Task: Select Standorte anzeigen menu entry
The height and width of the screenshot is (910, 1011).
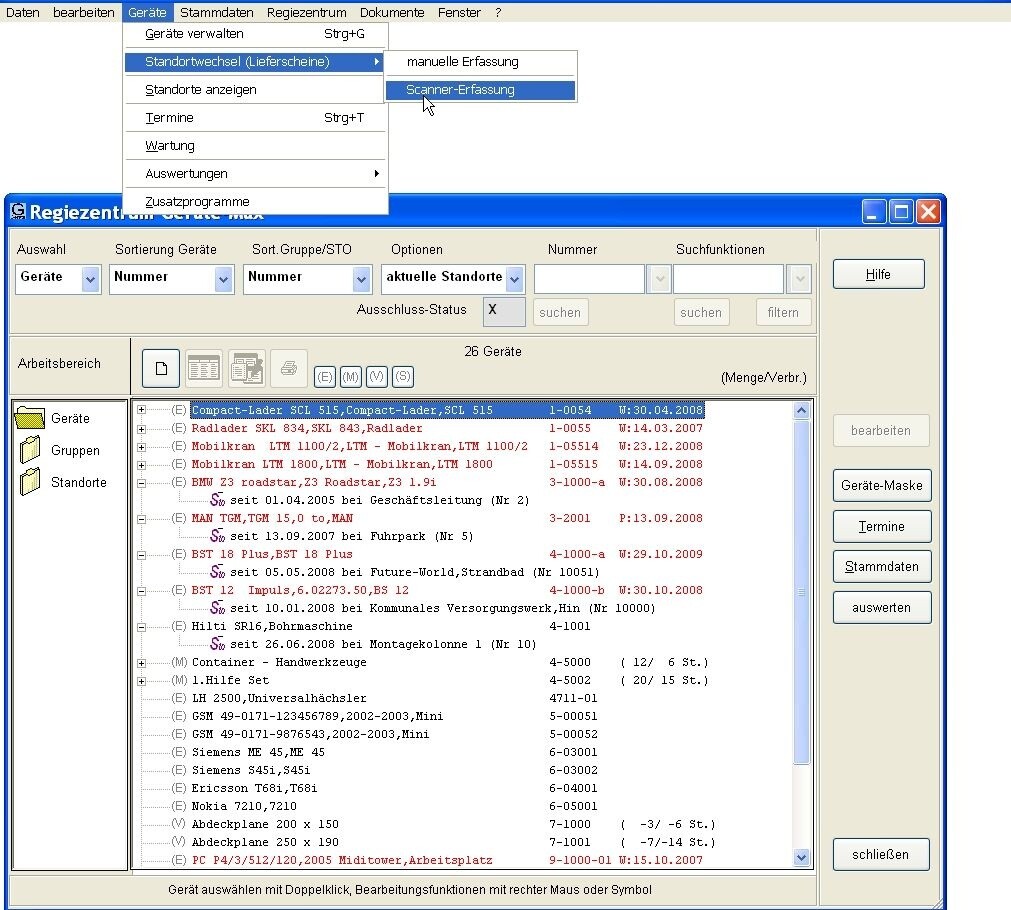Action: (255, 90)
